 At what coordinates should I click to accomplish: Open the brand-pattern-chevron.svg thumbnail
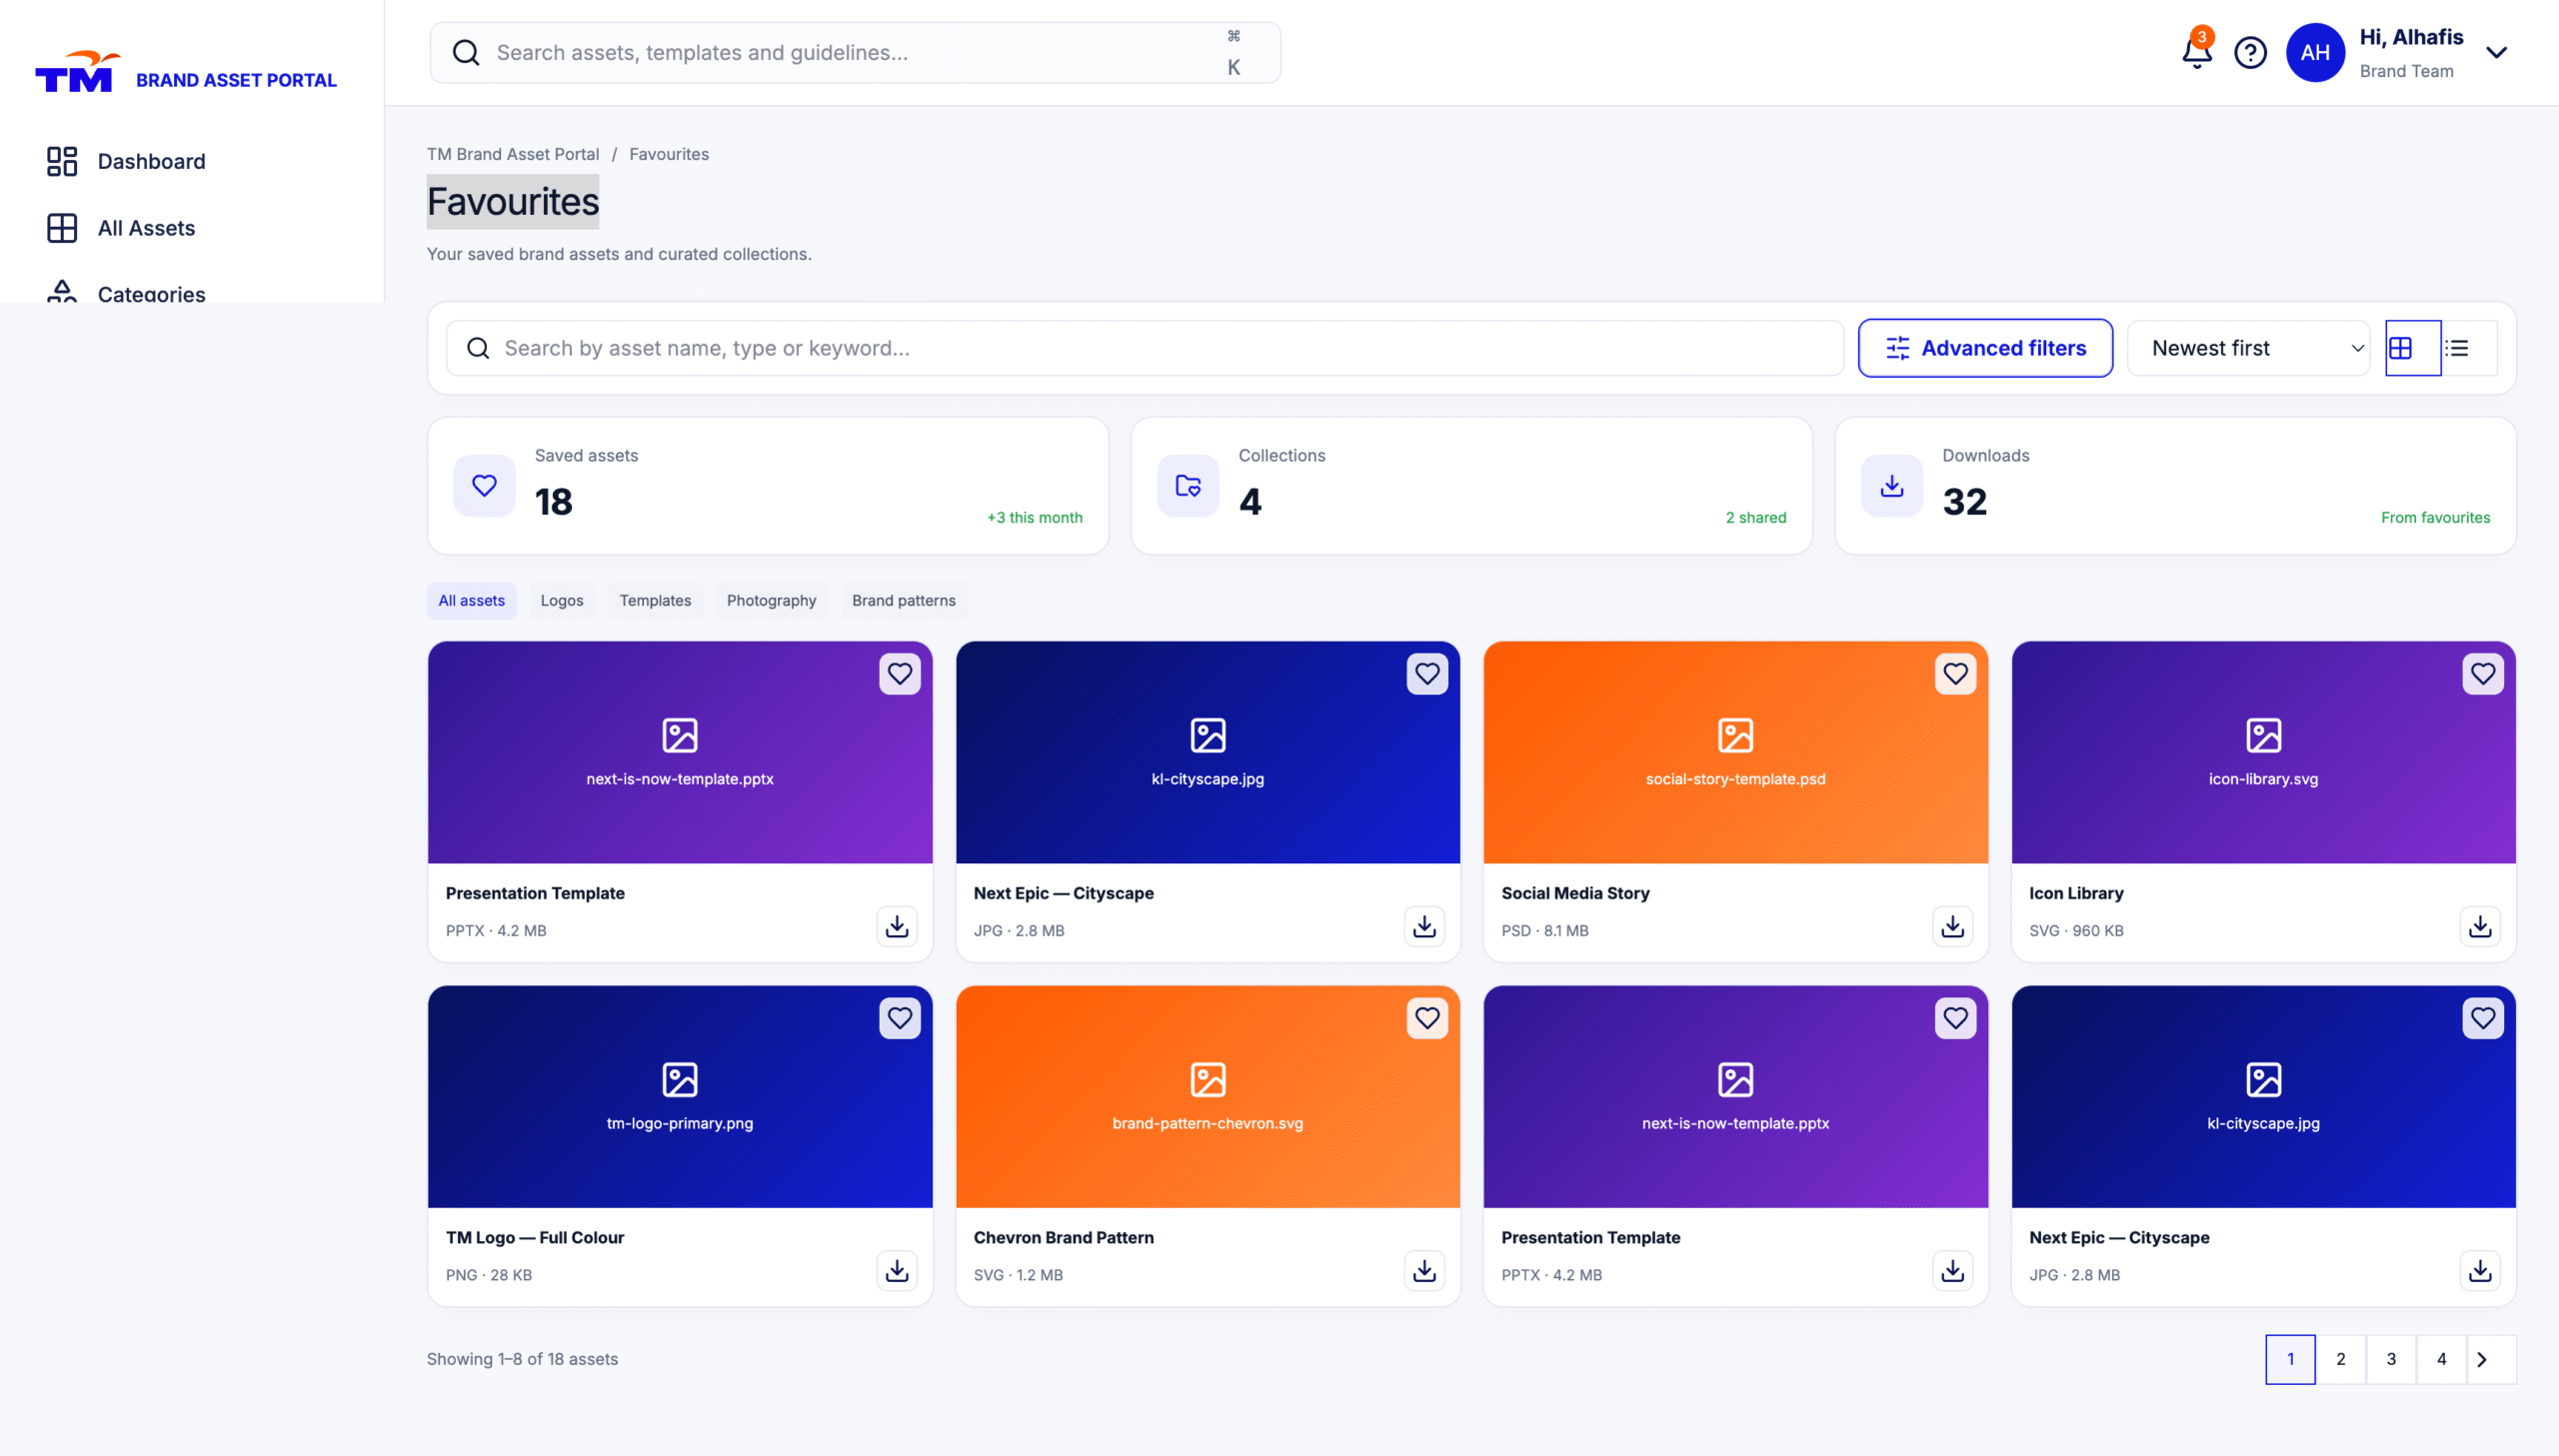click(x=1207, y=1096)
